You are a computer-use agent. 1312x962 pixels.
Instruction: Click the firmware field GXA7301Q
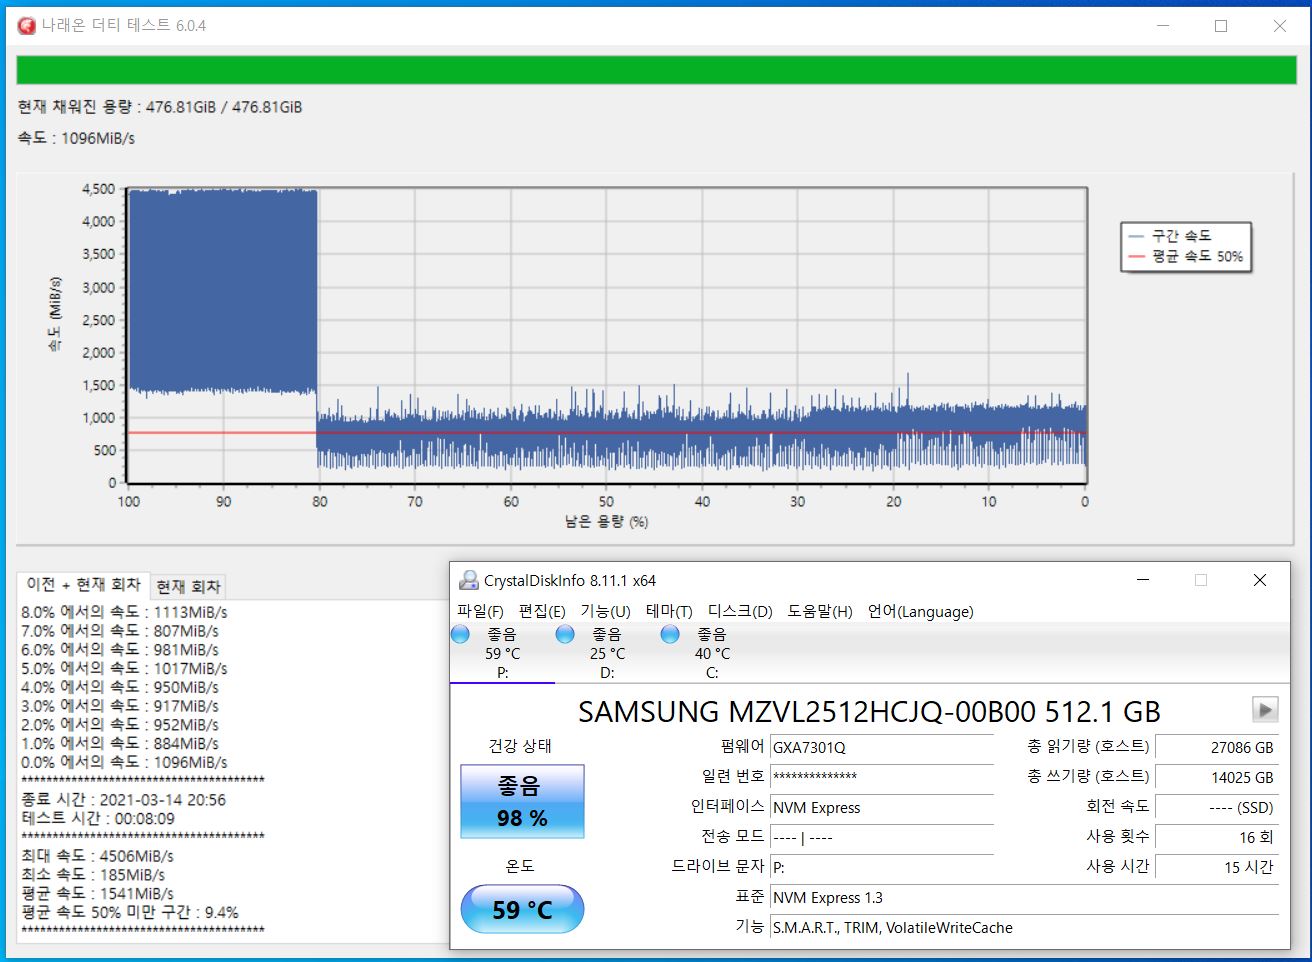tap(881, 748)
